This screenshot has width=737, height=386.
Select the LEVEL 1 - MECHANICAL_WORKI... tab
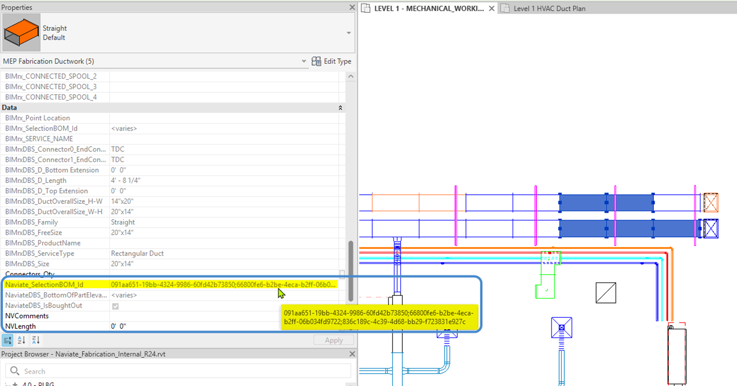coord(428,8)
